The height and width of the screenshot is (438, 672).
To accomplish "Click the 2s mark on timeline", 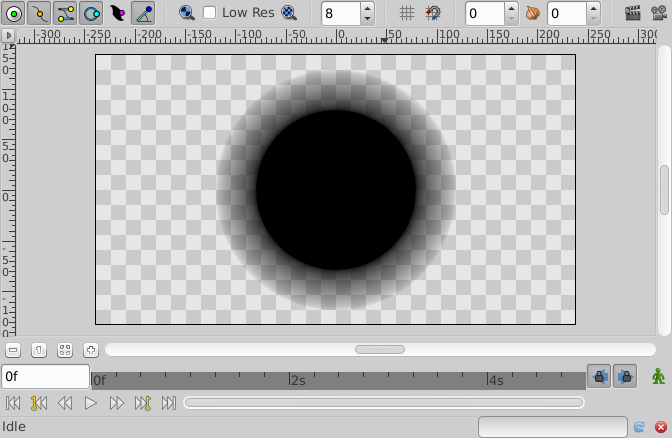I will [x=297, y=380].
